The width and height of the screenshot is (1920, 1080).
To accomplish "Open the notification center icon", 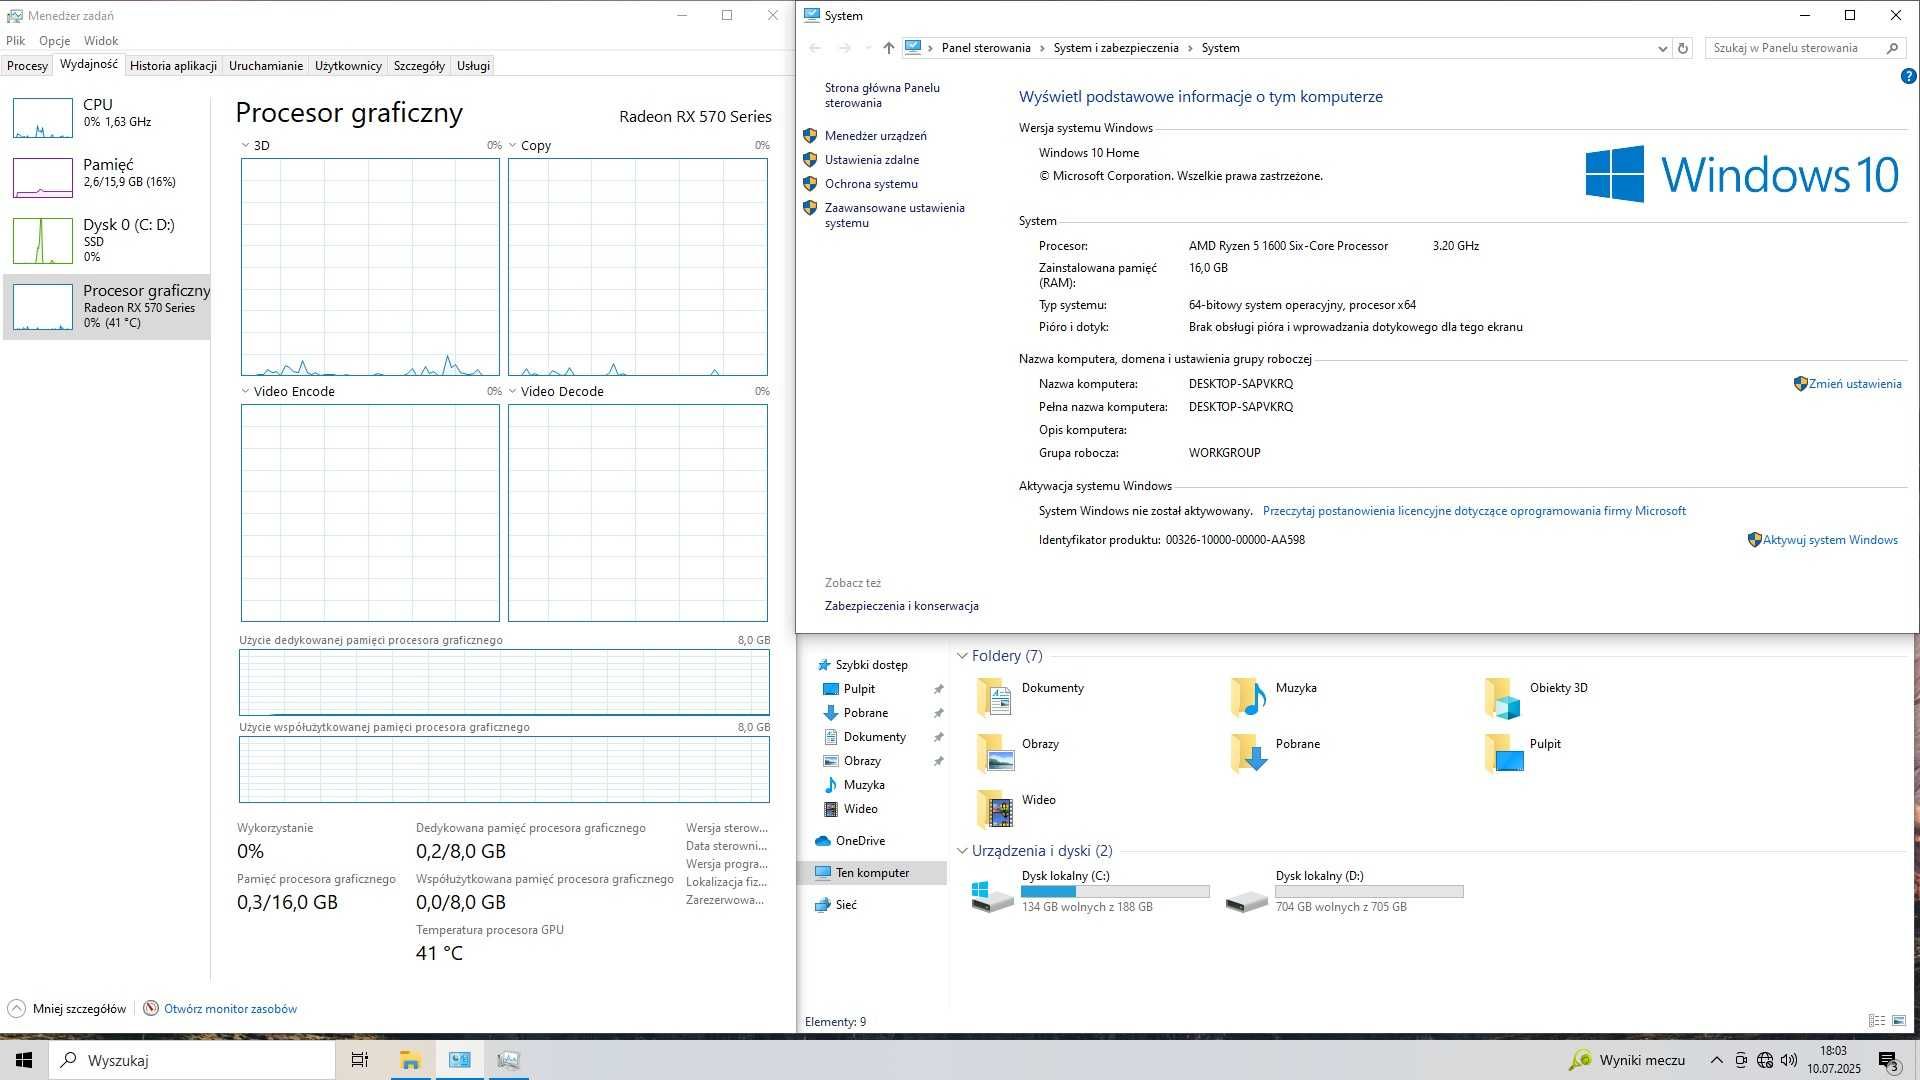I will coord(1888,1061).
